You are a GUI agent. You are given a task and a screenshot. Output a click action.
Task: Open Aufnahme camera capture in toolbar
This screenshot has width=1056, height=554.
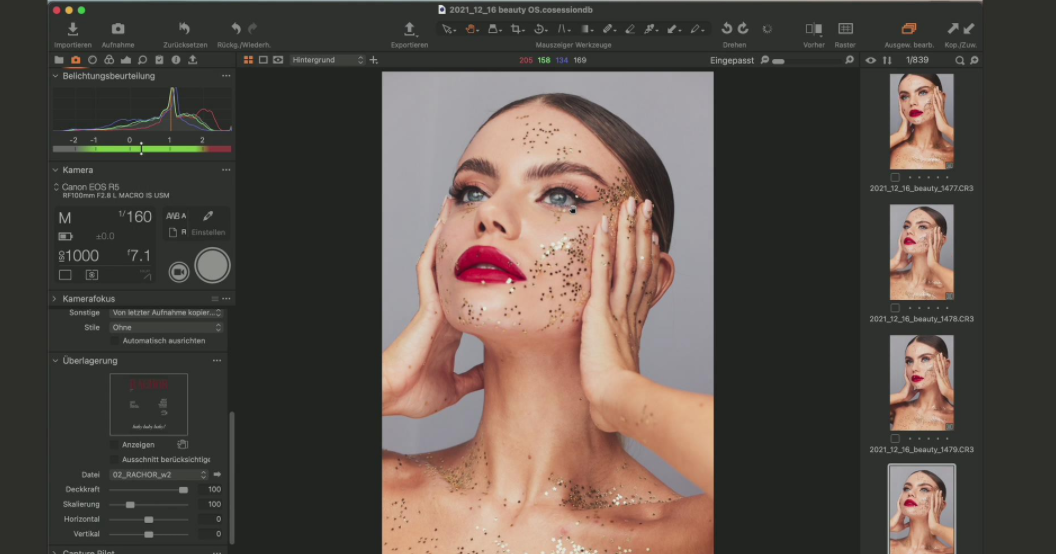click(118, 29)
